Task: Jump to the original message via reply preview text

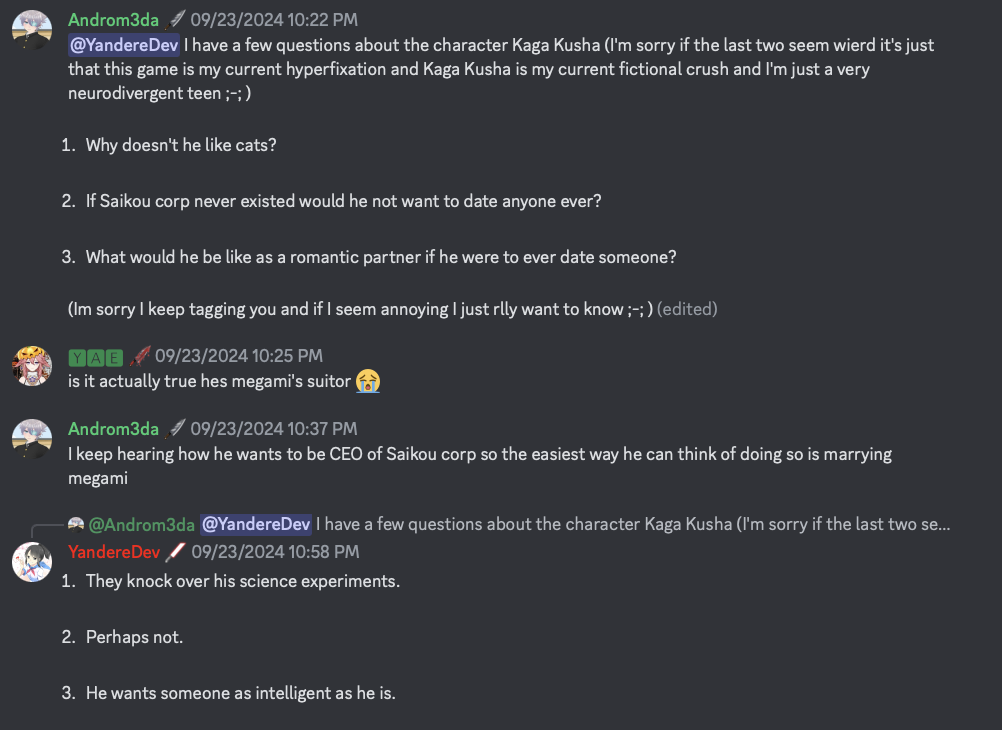Action: pos(632,524)
